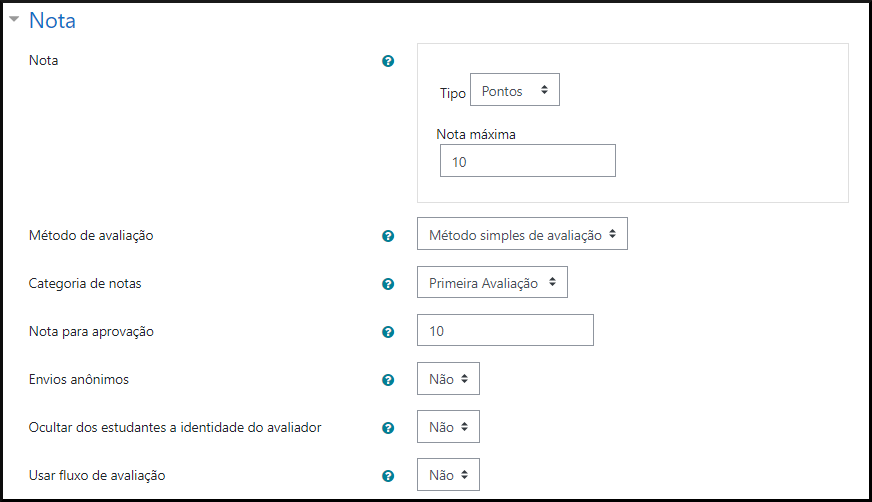The image size is (872, 502).
Task: Click the Categoria de notas label
Action: [x=85, y=284]
